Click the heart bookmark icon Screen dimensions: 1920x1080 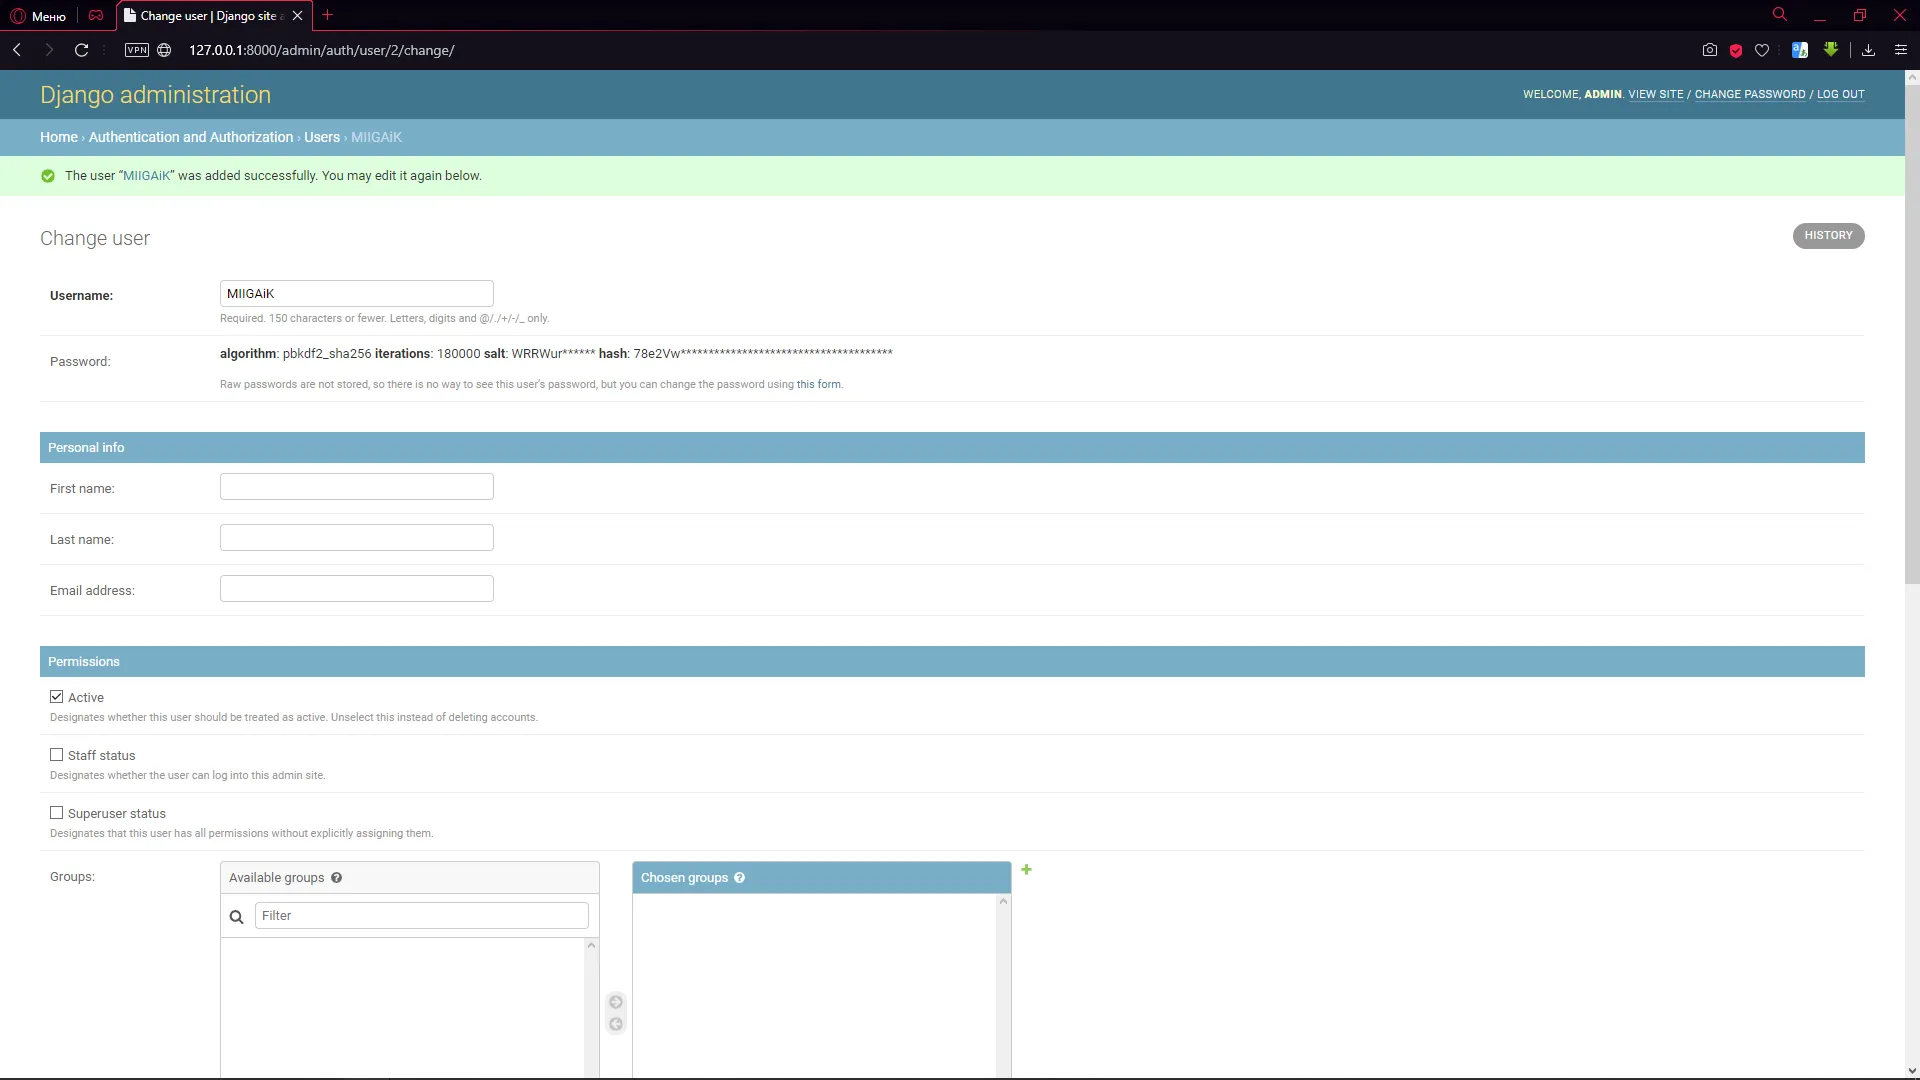coord(1762,50)
